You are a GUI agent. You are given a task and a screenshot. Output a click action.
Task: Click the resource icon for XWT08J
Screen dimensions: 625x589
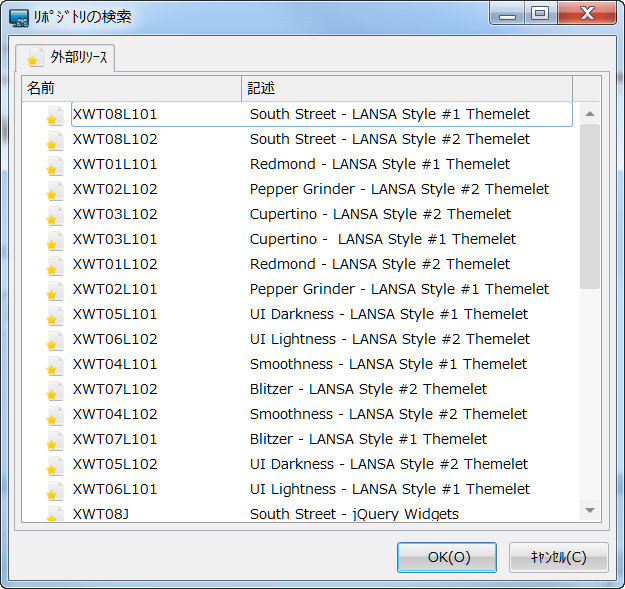click(55, 514)
